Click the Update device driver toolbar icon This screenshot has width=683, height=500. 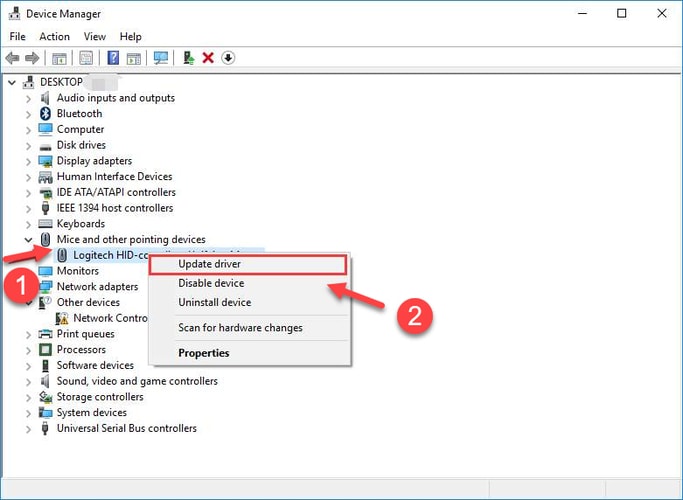point(188,58)
